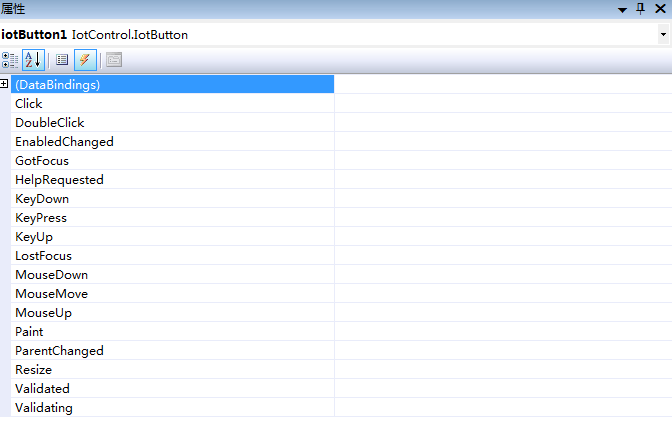Select the DoubleClick event
Image resolution: width=672 pixels, height=423 pixels.
click(x=172, y=123)
